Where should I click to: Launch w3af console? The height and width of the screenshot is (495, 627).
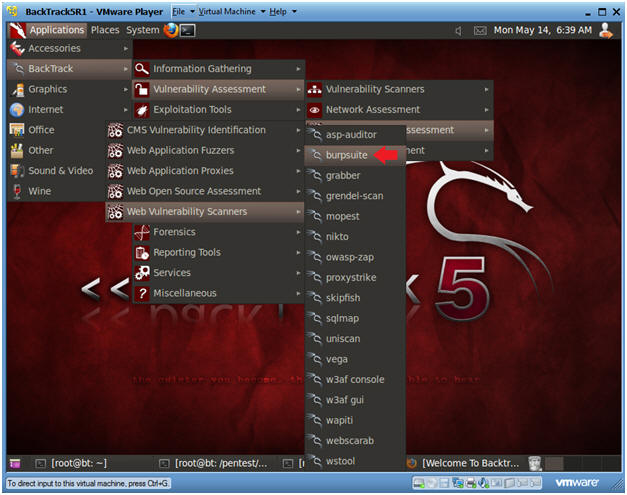click(355, 379)
